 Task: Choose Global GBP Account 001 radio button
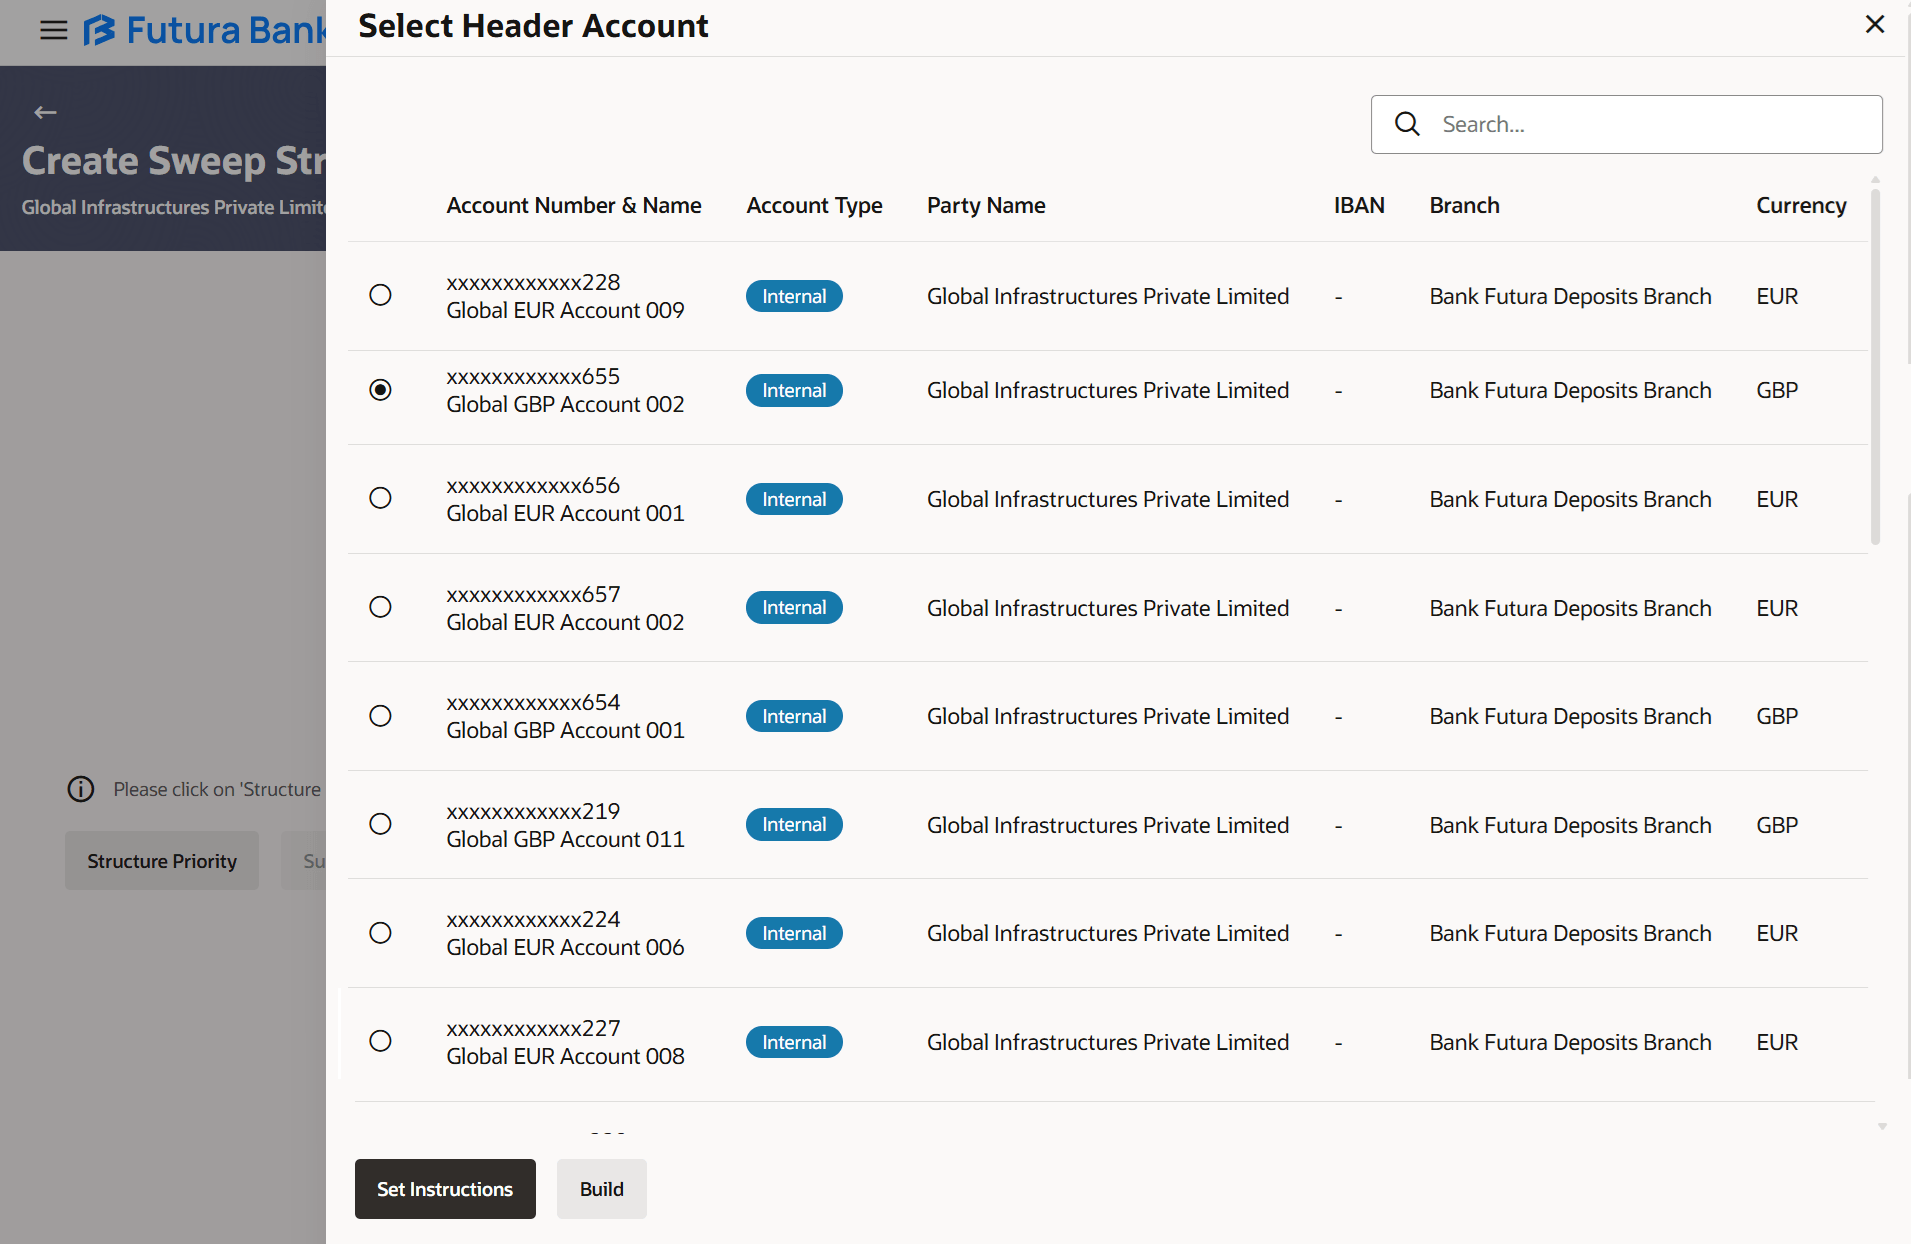380,716
